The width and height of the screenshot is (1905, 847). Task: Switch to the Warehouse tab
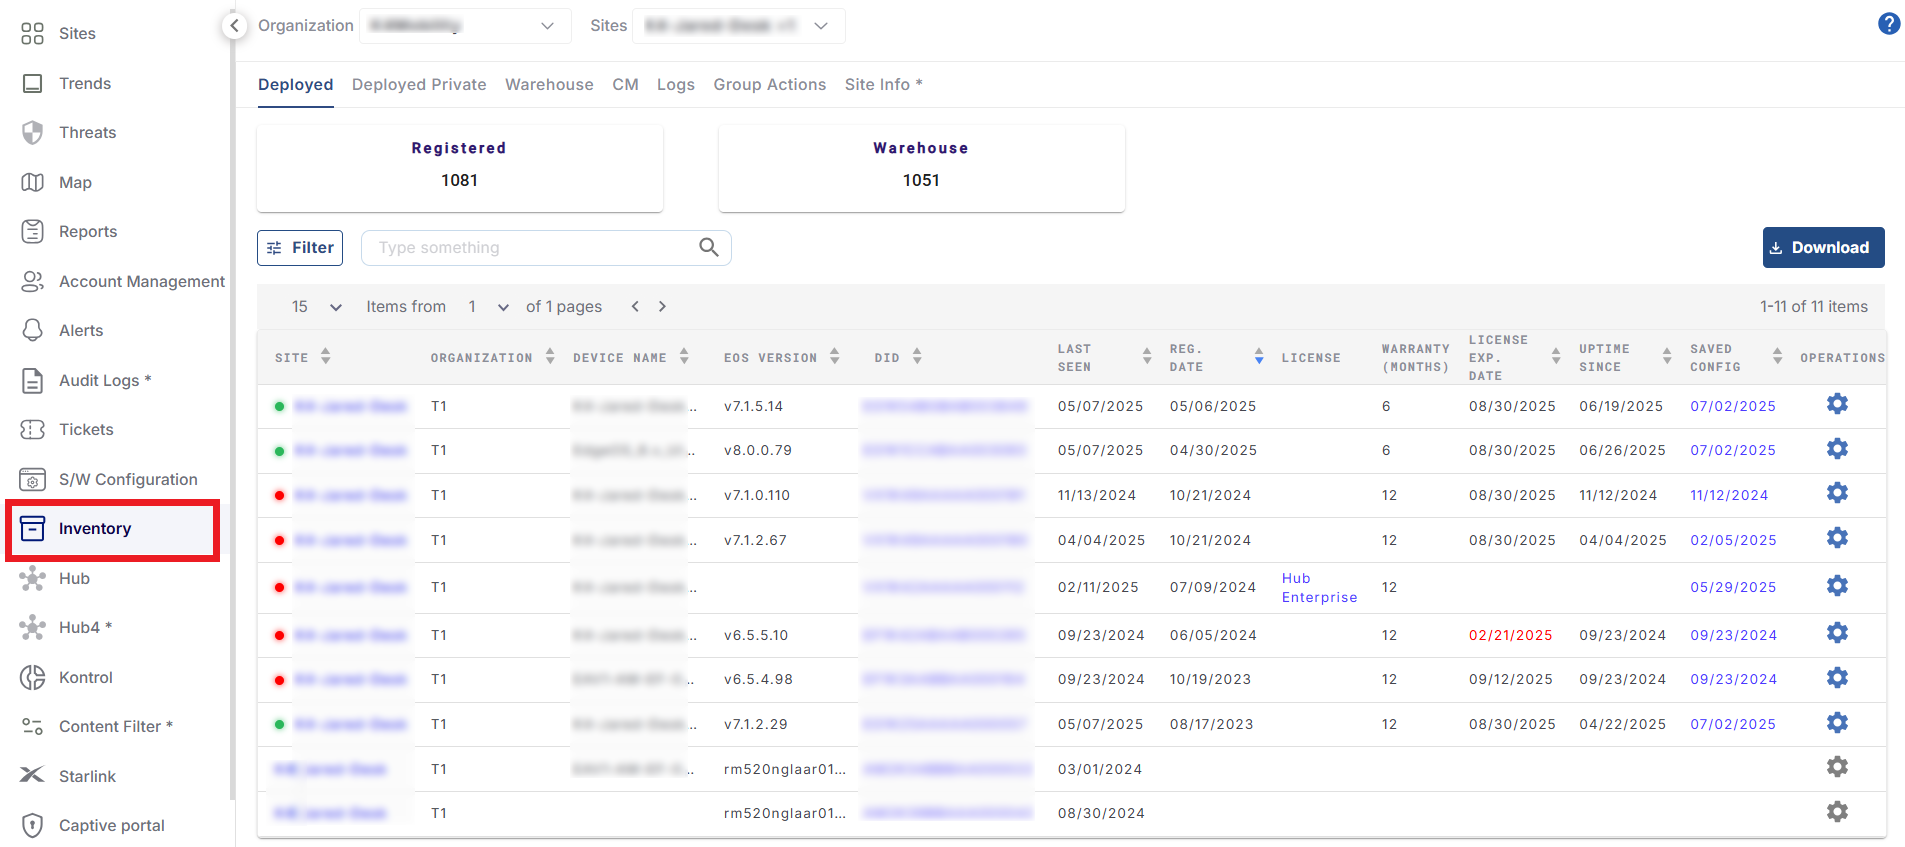click(549, 85)
